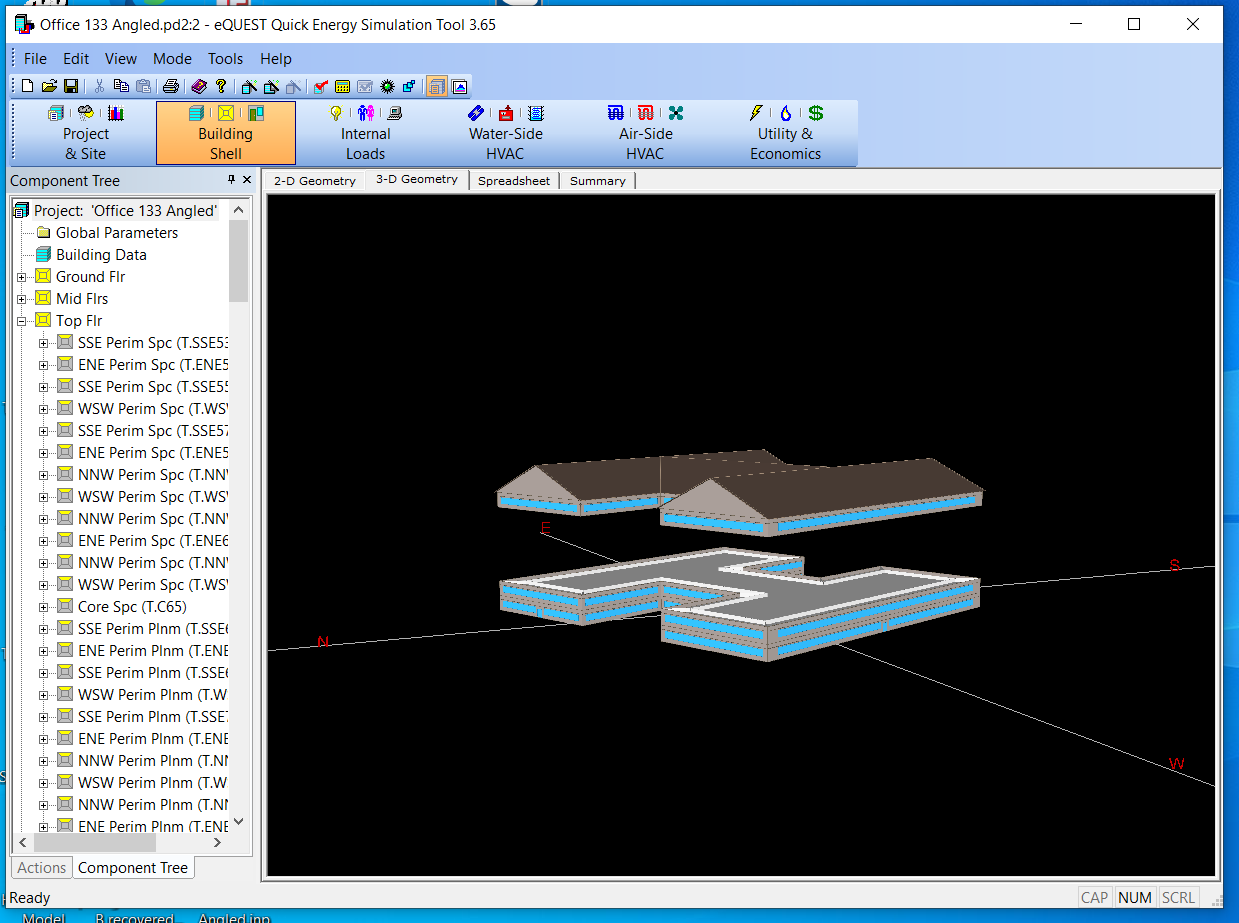
Task: Open the Water-Side HVAC module
Action: pos(506,133)
